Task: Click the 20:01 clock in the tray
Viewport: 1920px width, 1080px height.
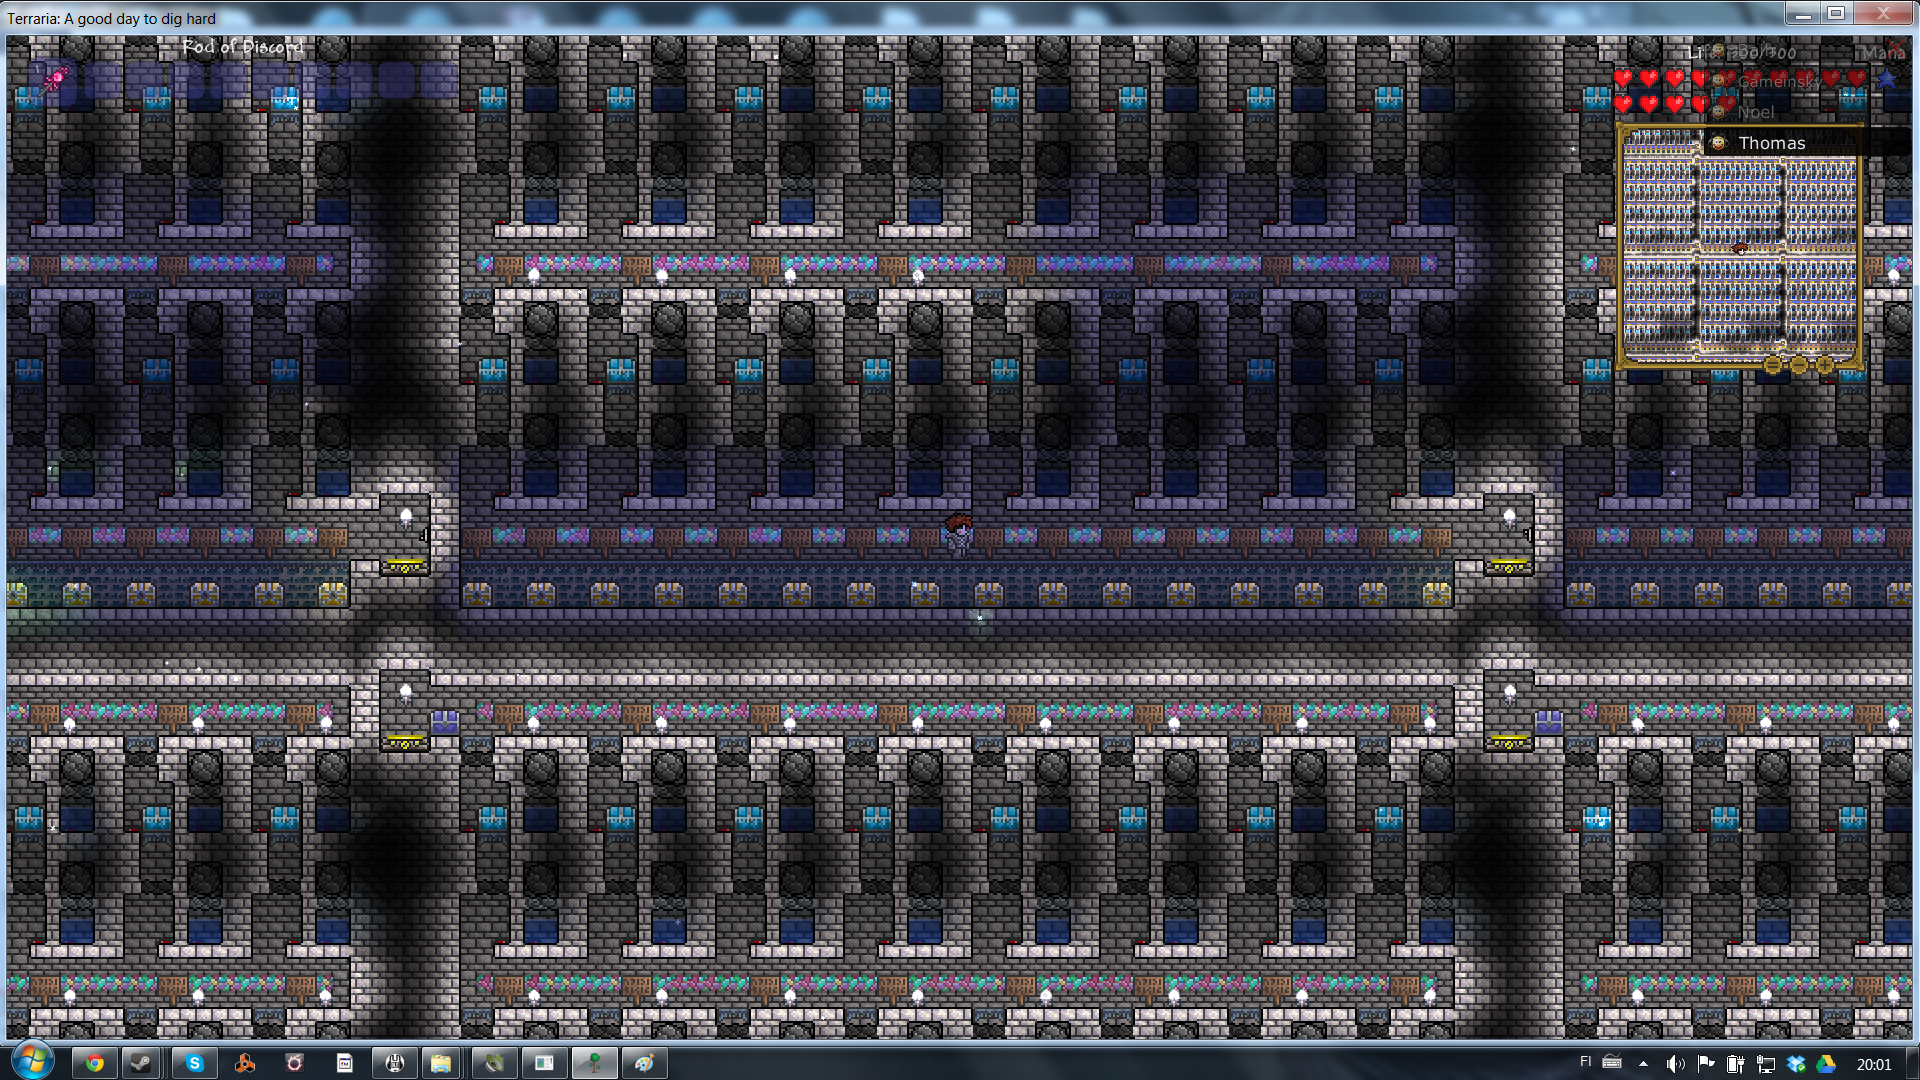Action: click(x=1873, y=1064)
